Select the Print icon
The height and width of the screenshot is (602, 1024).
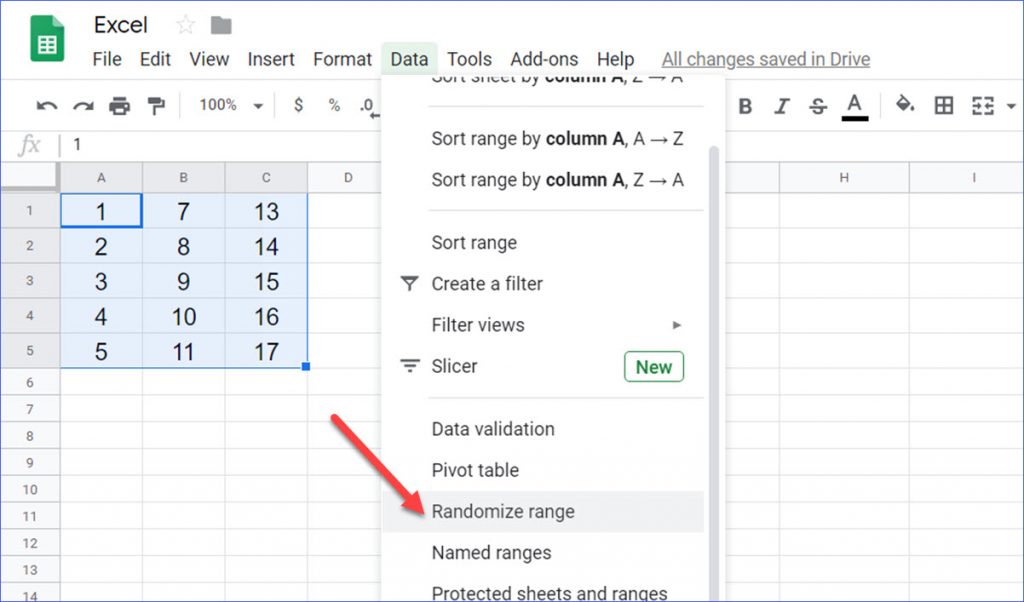click(x=118, y=105)
